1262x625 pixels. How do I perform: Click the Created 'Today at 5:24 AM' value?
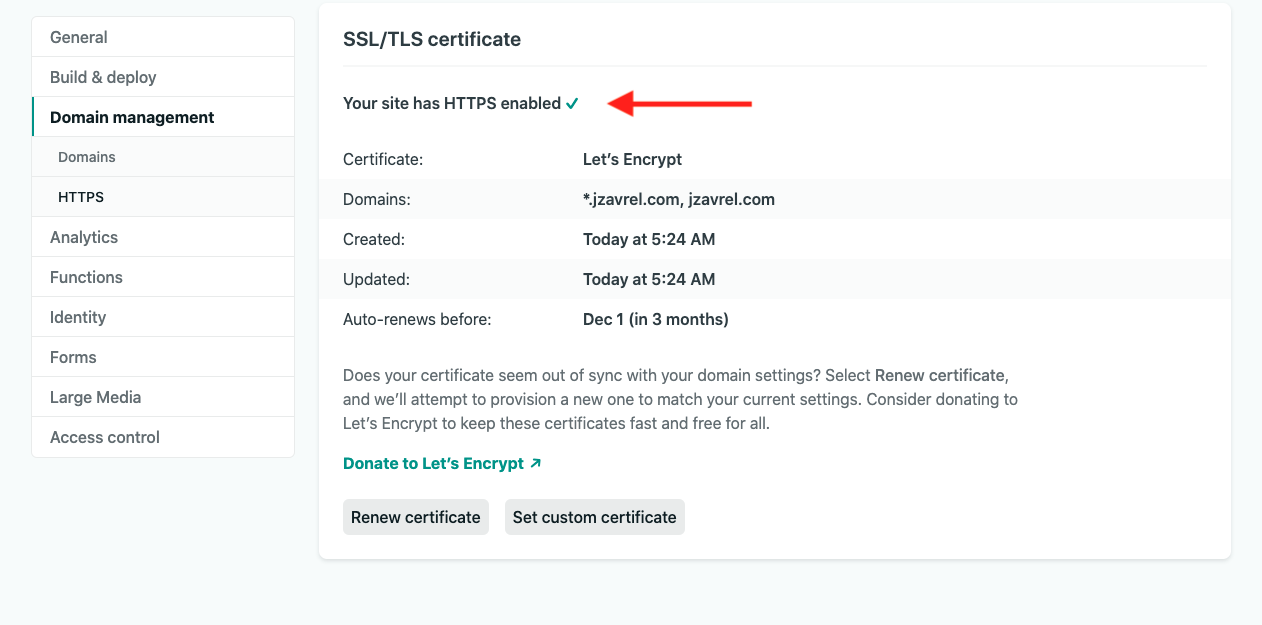point(649,239)
